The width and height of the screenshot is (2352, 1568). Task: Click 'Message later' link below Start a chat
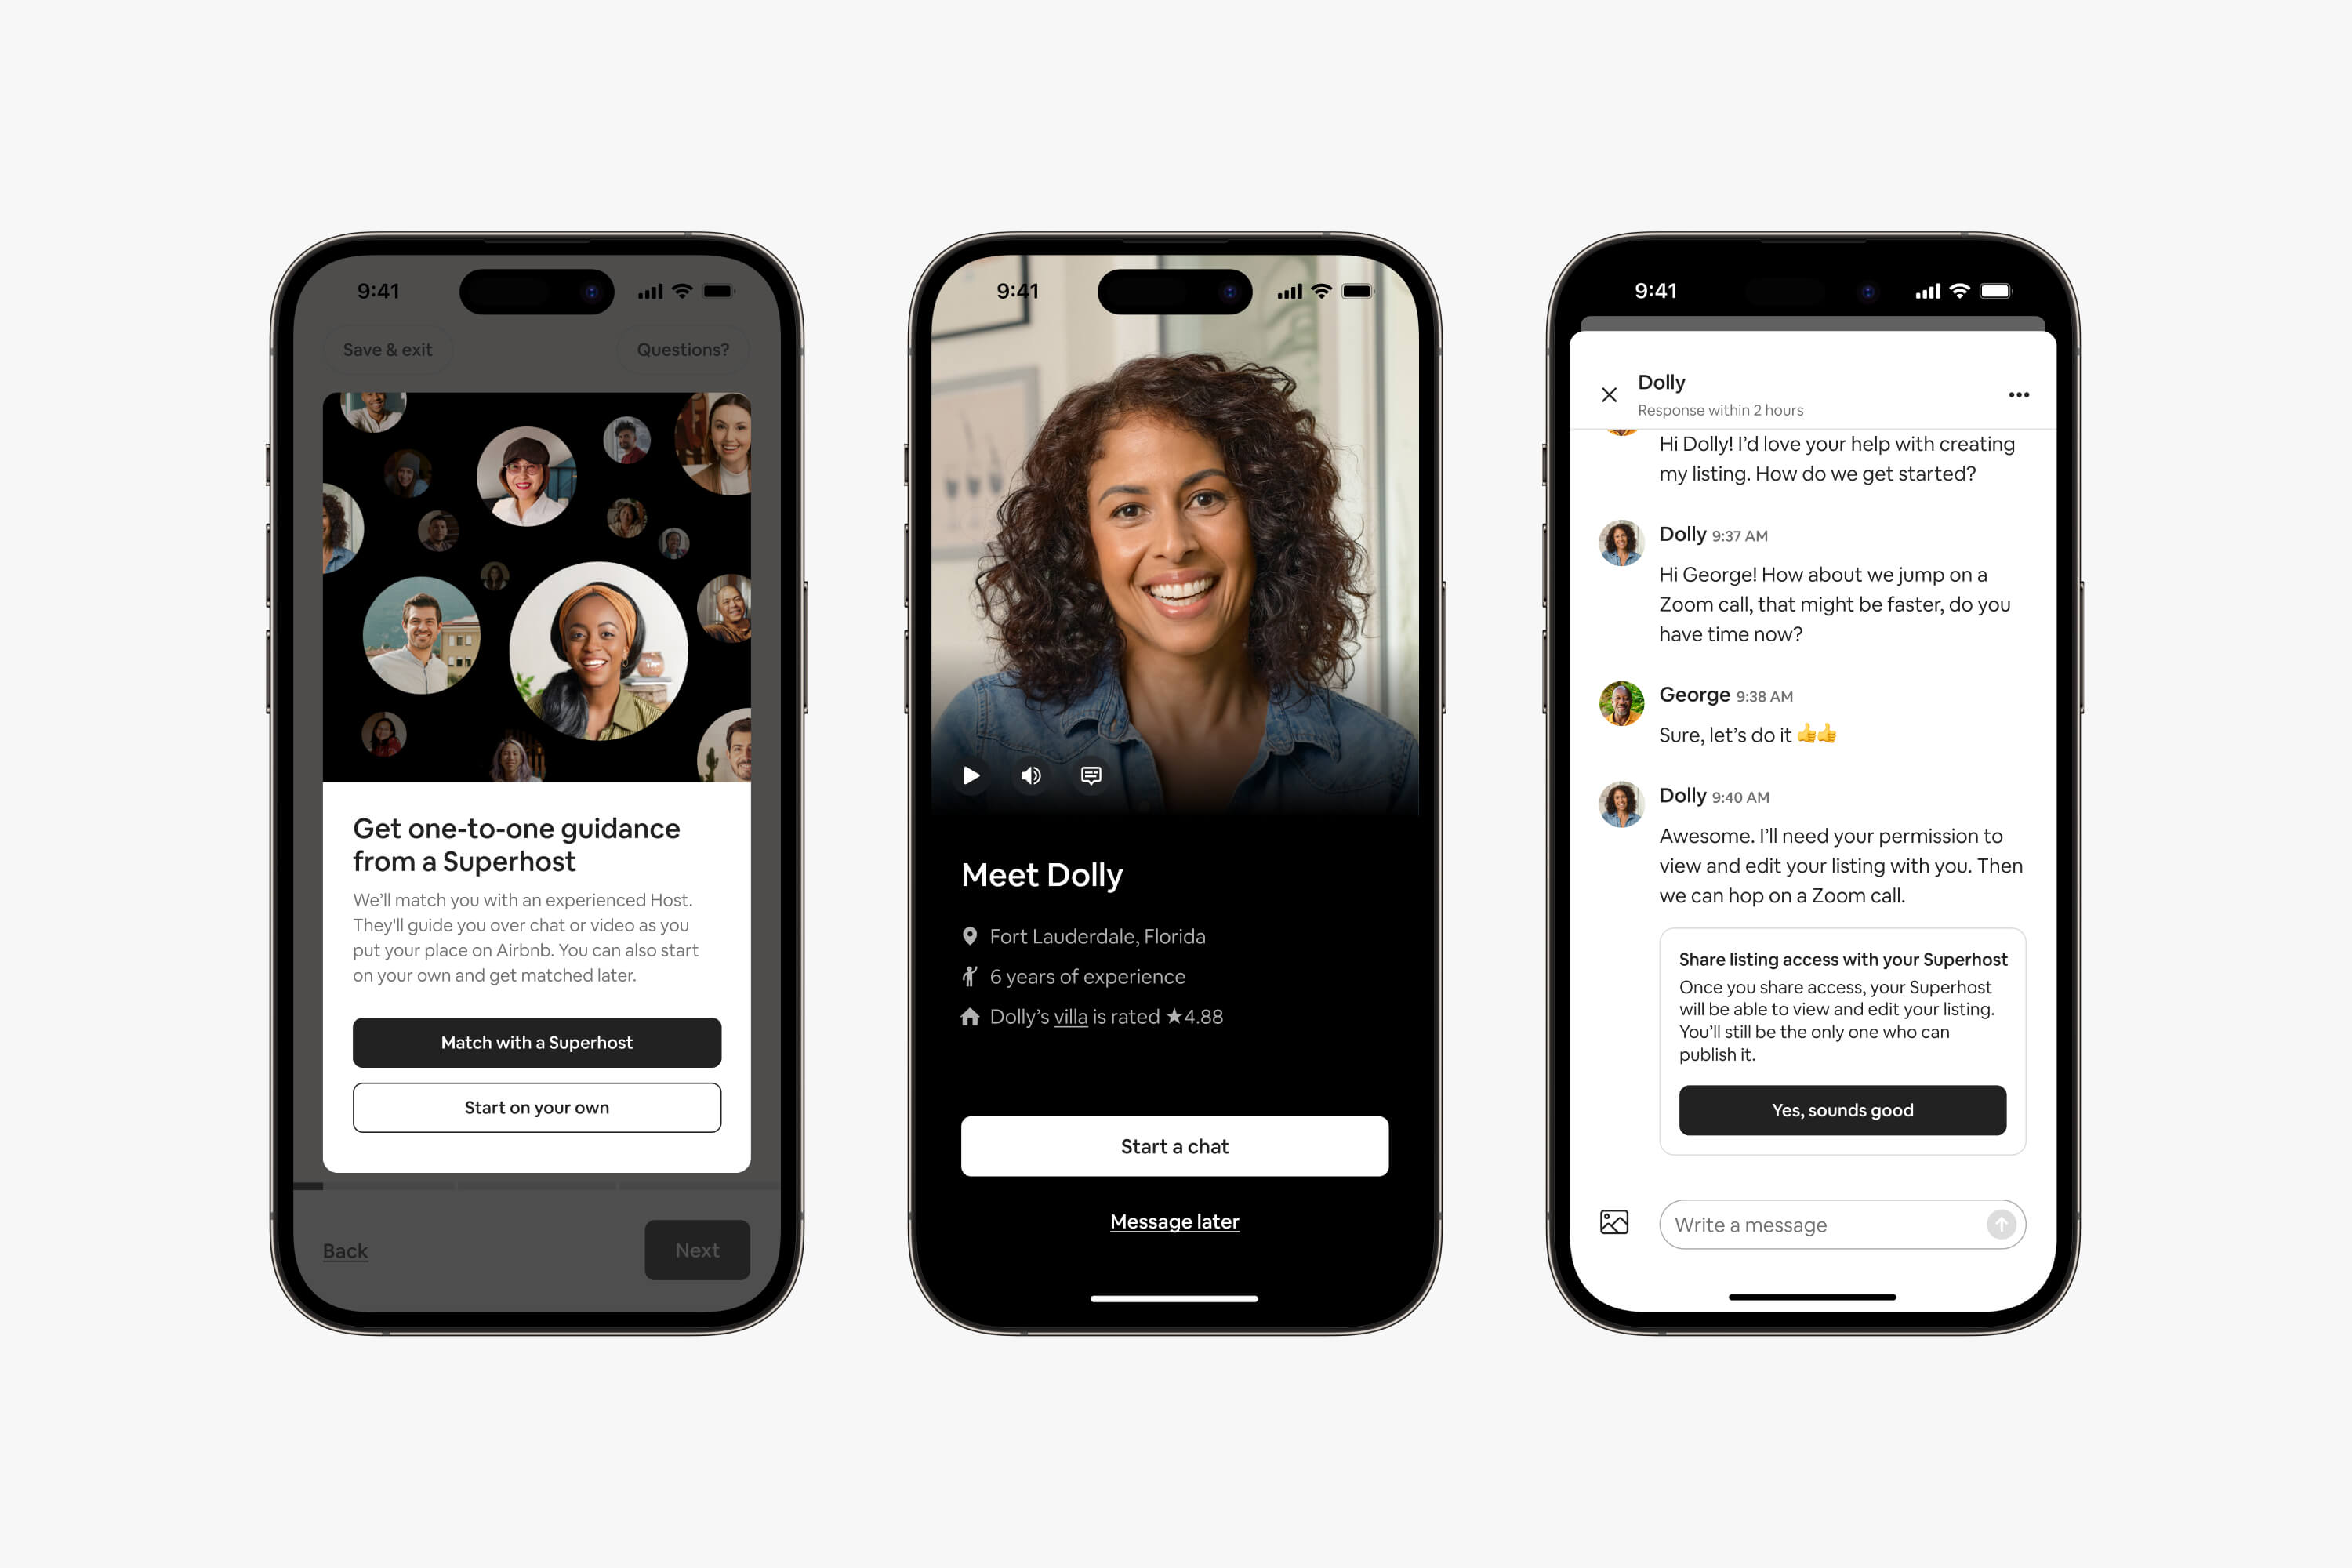1174,1220
